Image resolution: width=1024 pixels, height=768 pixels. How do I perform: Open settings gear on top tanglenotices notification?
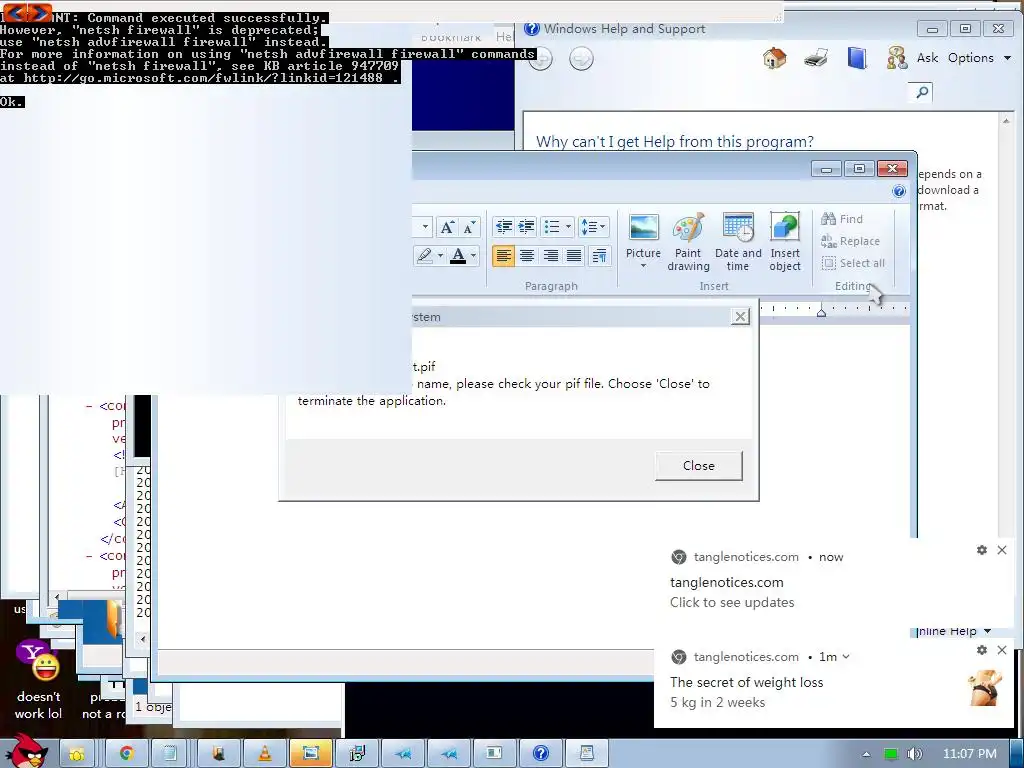click(x=982, y=550)
